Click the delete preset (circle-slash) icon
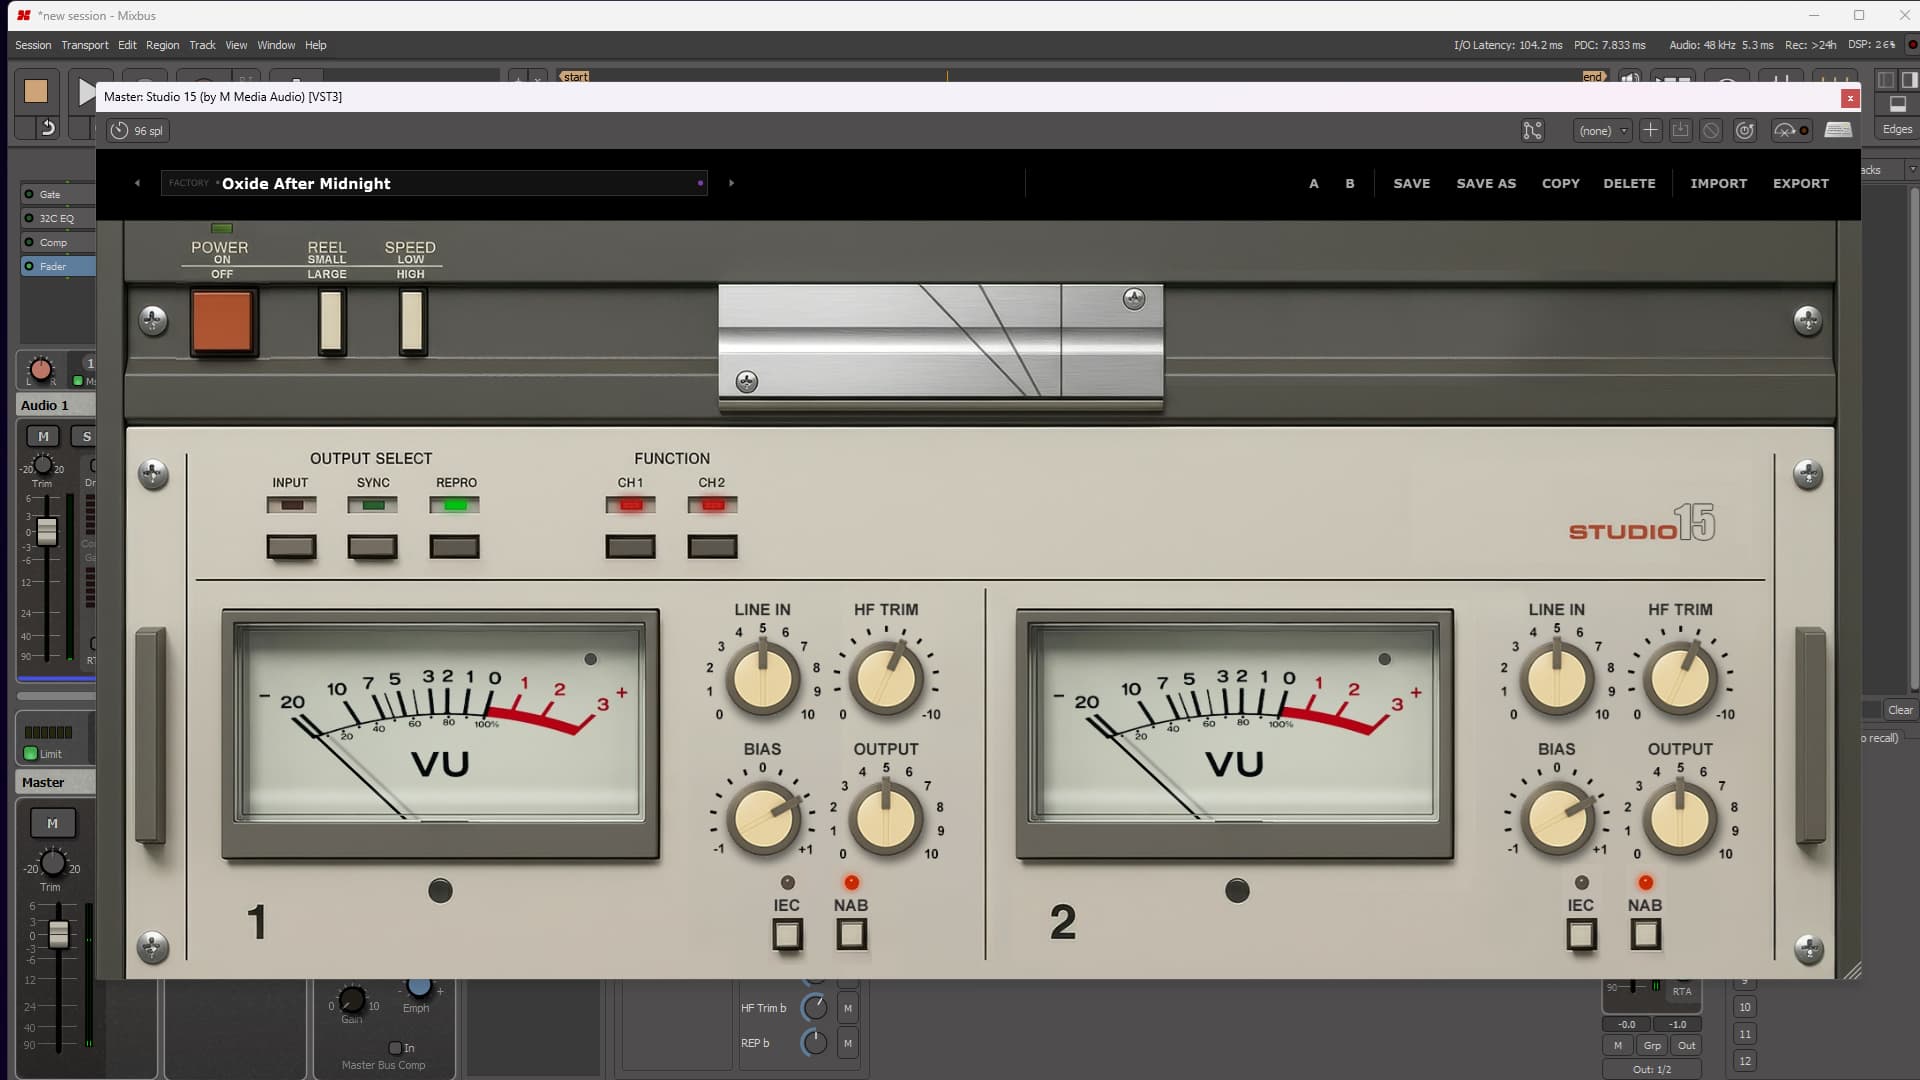This screenshot has width=1920, height=1080. pos(1711,131)
